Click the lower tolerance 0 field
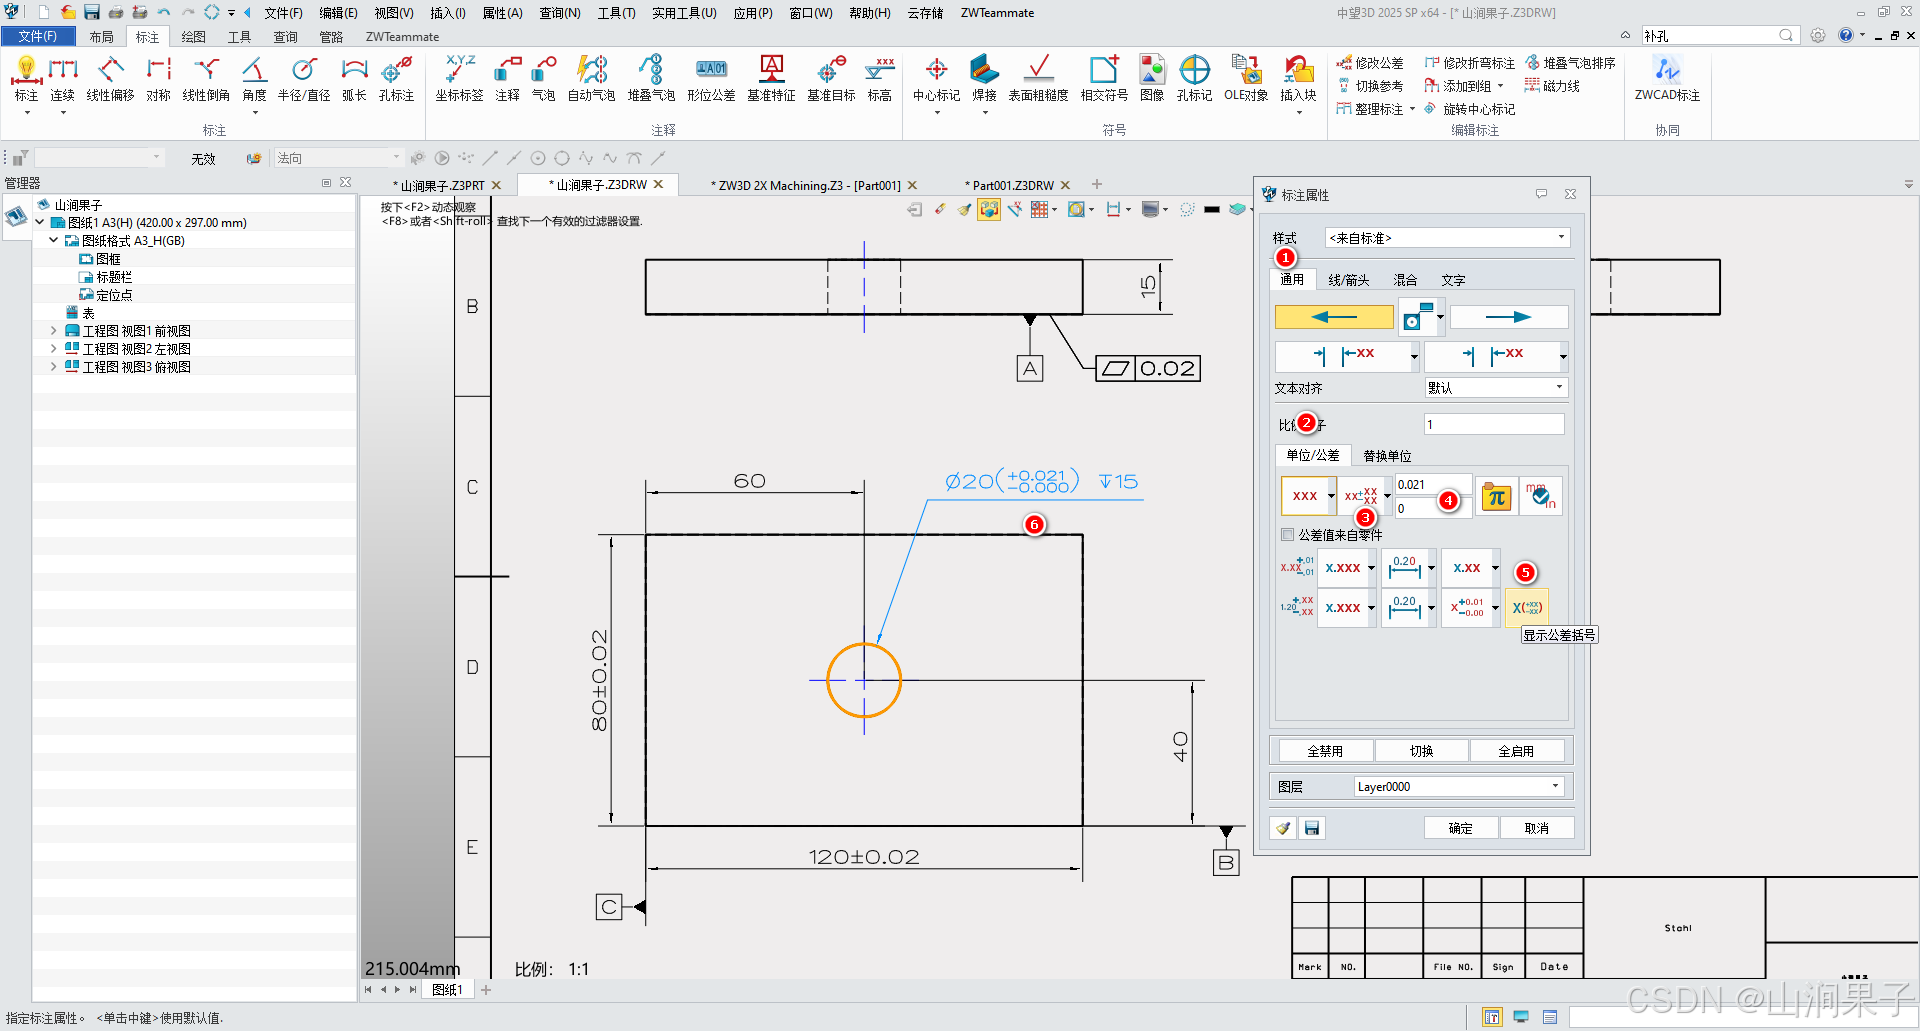Screen dimensions: 1920x1032 1432,508
